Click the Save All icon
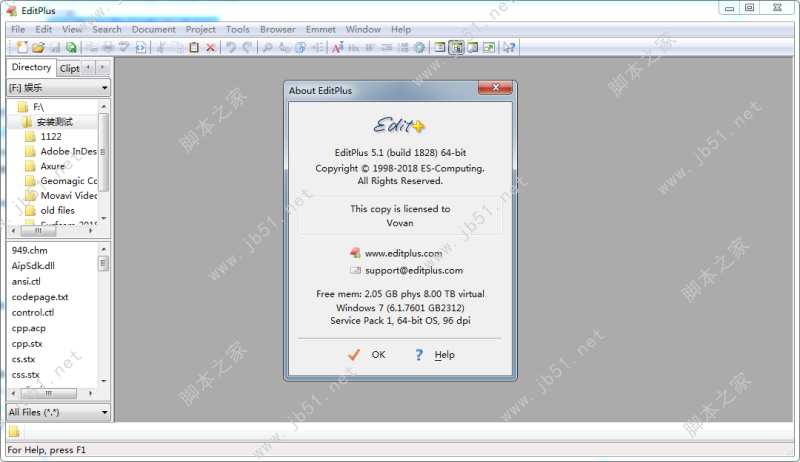The image size is (800, 462). click(x=71, y=47)
